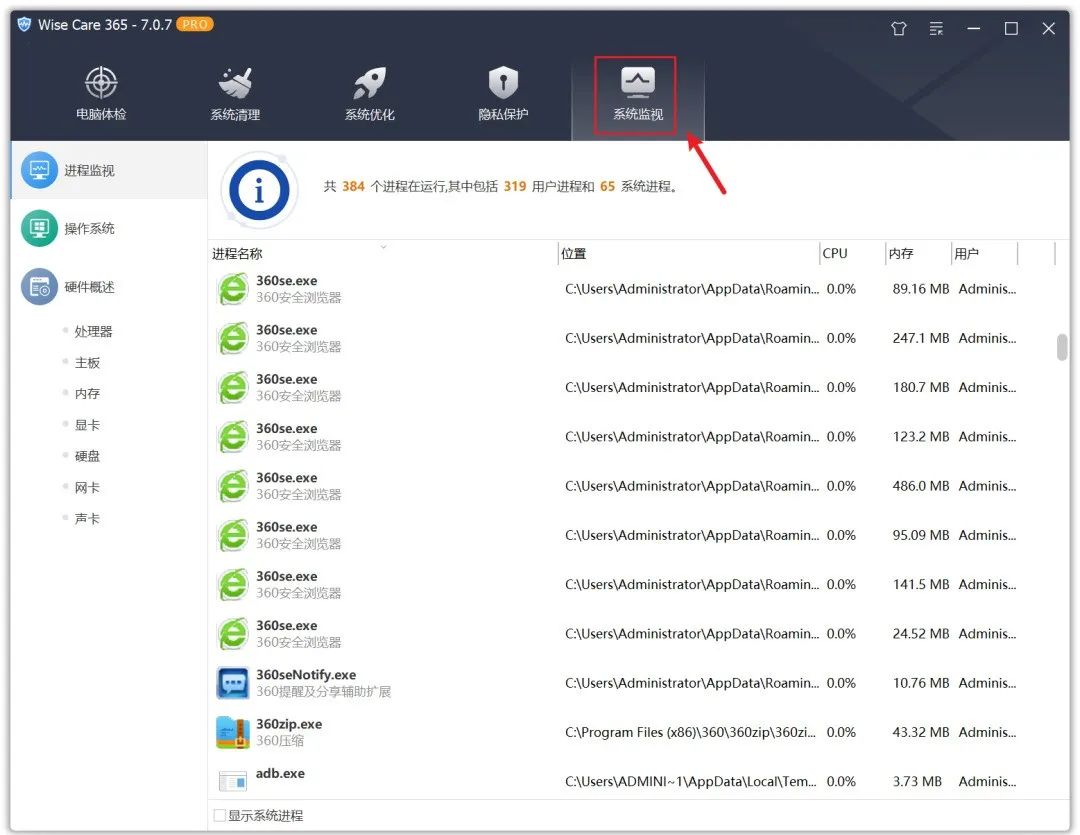Click the 360压缩 description text
Image resolution: width=1080 pixels, height=835 pixels.
point(280,741)
